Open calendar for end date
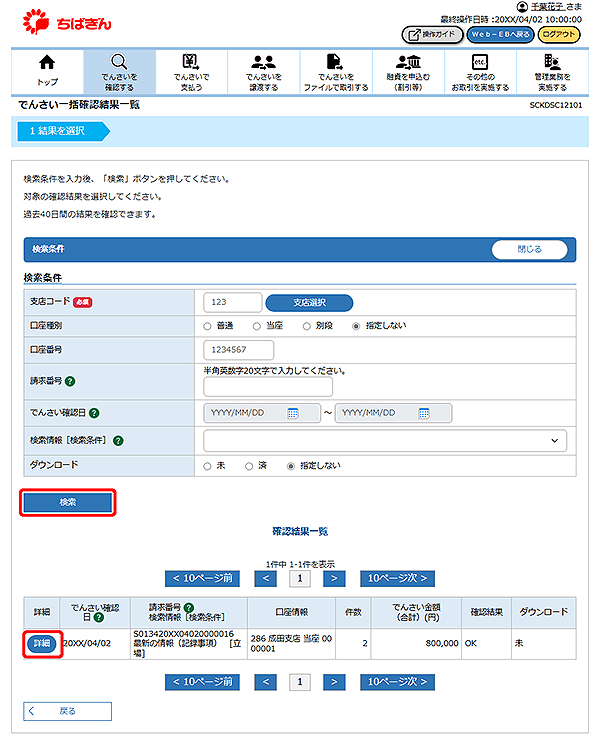This screenshot has width=600, height=745. (x=424, y=413)
